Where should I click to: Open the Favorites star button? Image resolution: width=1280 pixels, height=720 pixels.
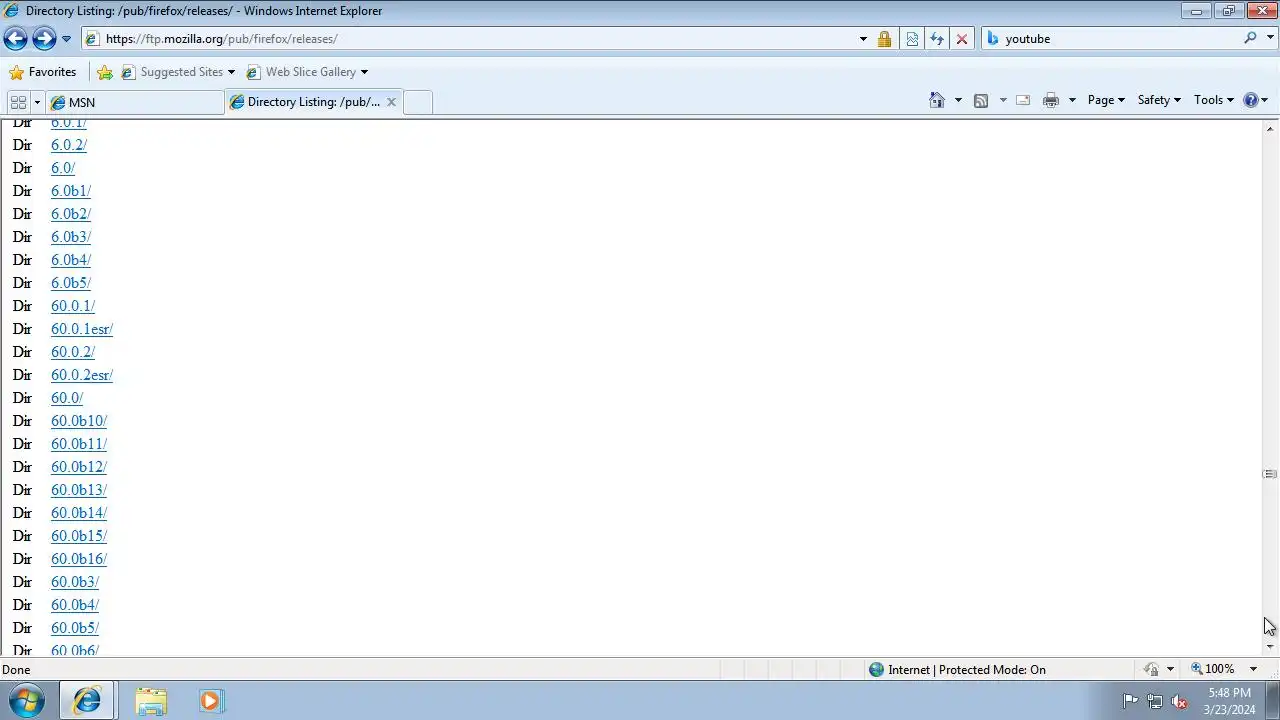coord(42,72)
